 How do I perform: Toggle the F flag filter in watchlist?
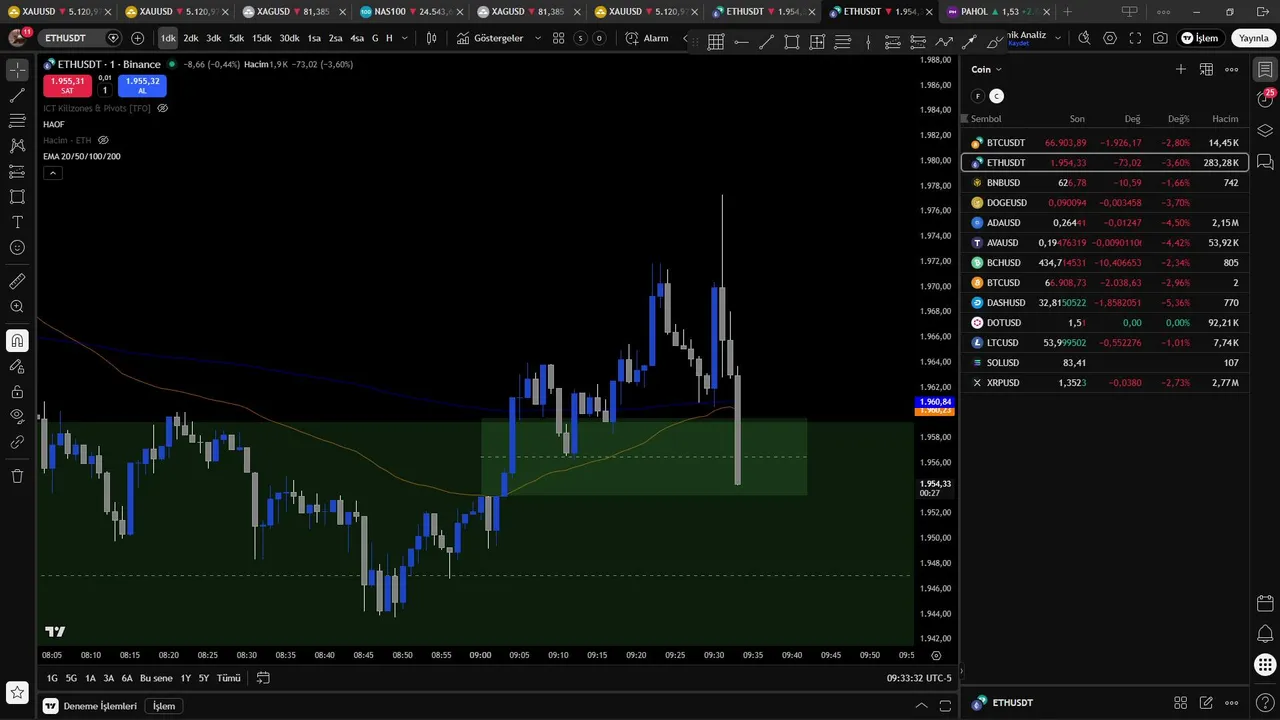click(x=978, y=96)
